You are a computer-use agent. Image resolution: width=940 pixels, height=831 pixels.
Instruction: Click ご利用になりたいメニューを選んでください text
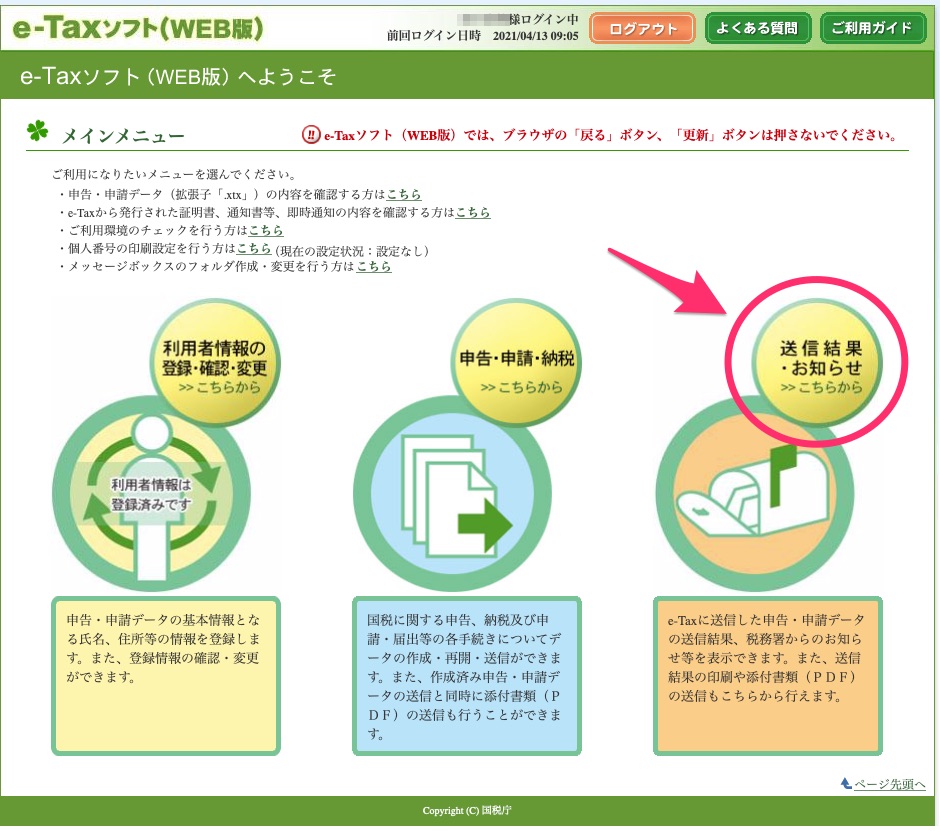(174, 174)
